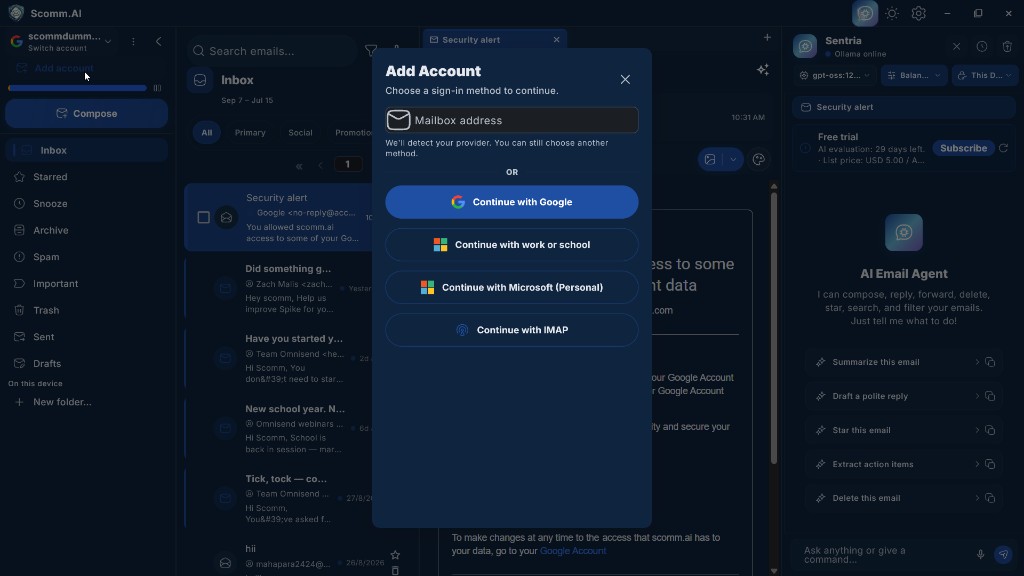Screen dimensions: 1024x576
Task: Open the 'Did something g...' email from Zach Malis
Action: pyautogui.click(x=280, y=287)
